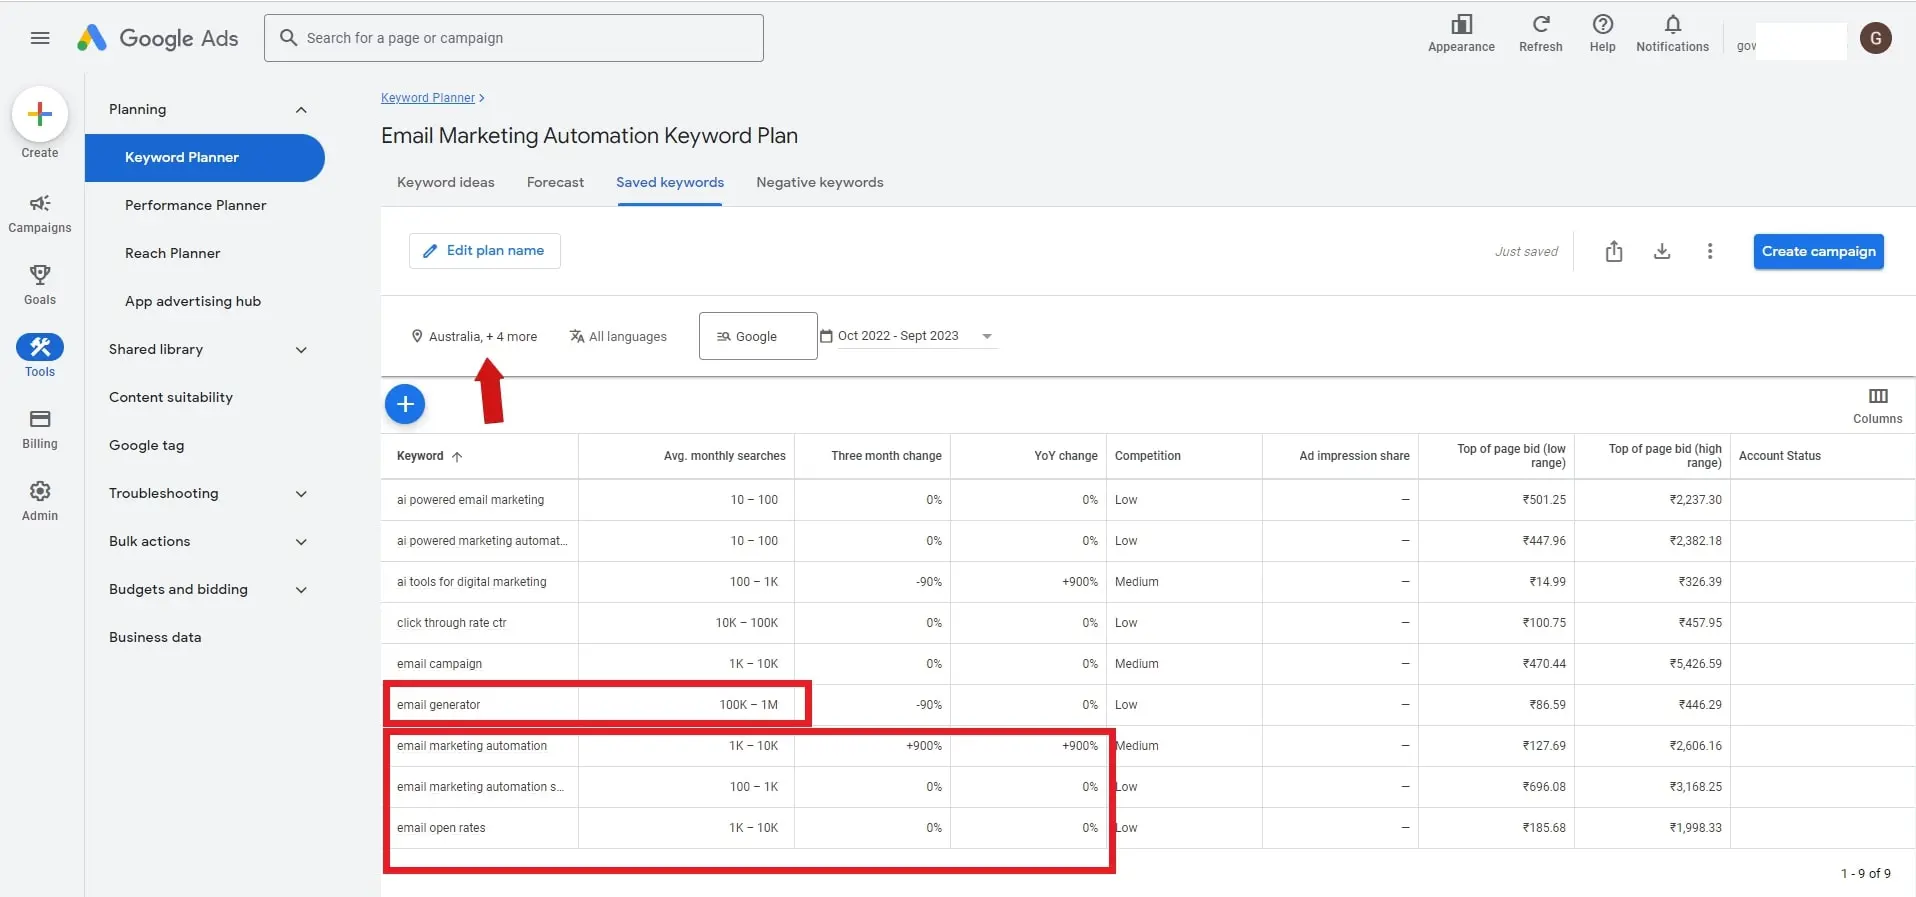Image resolution: width=1916 pixels, height=897 pixels.
Task: Click the Create campaign button
Action: (1818, 252)
